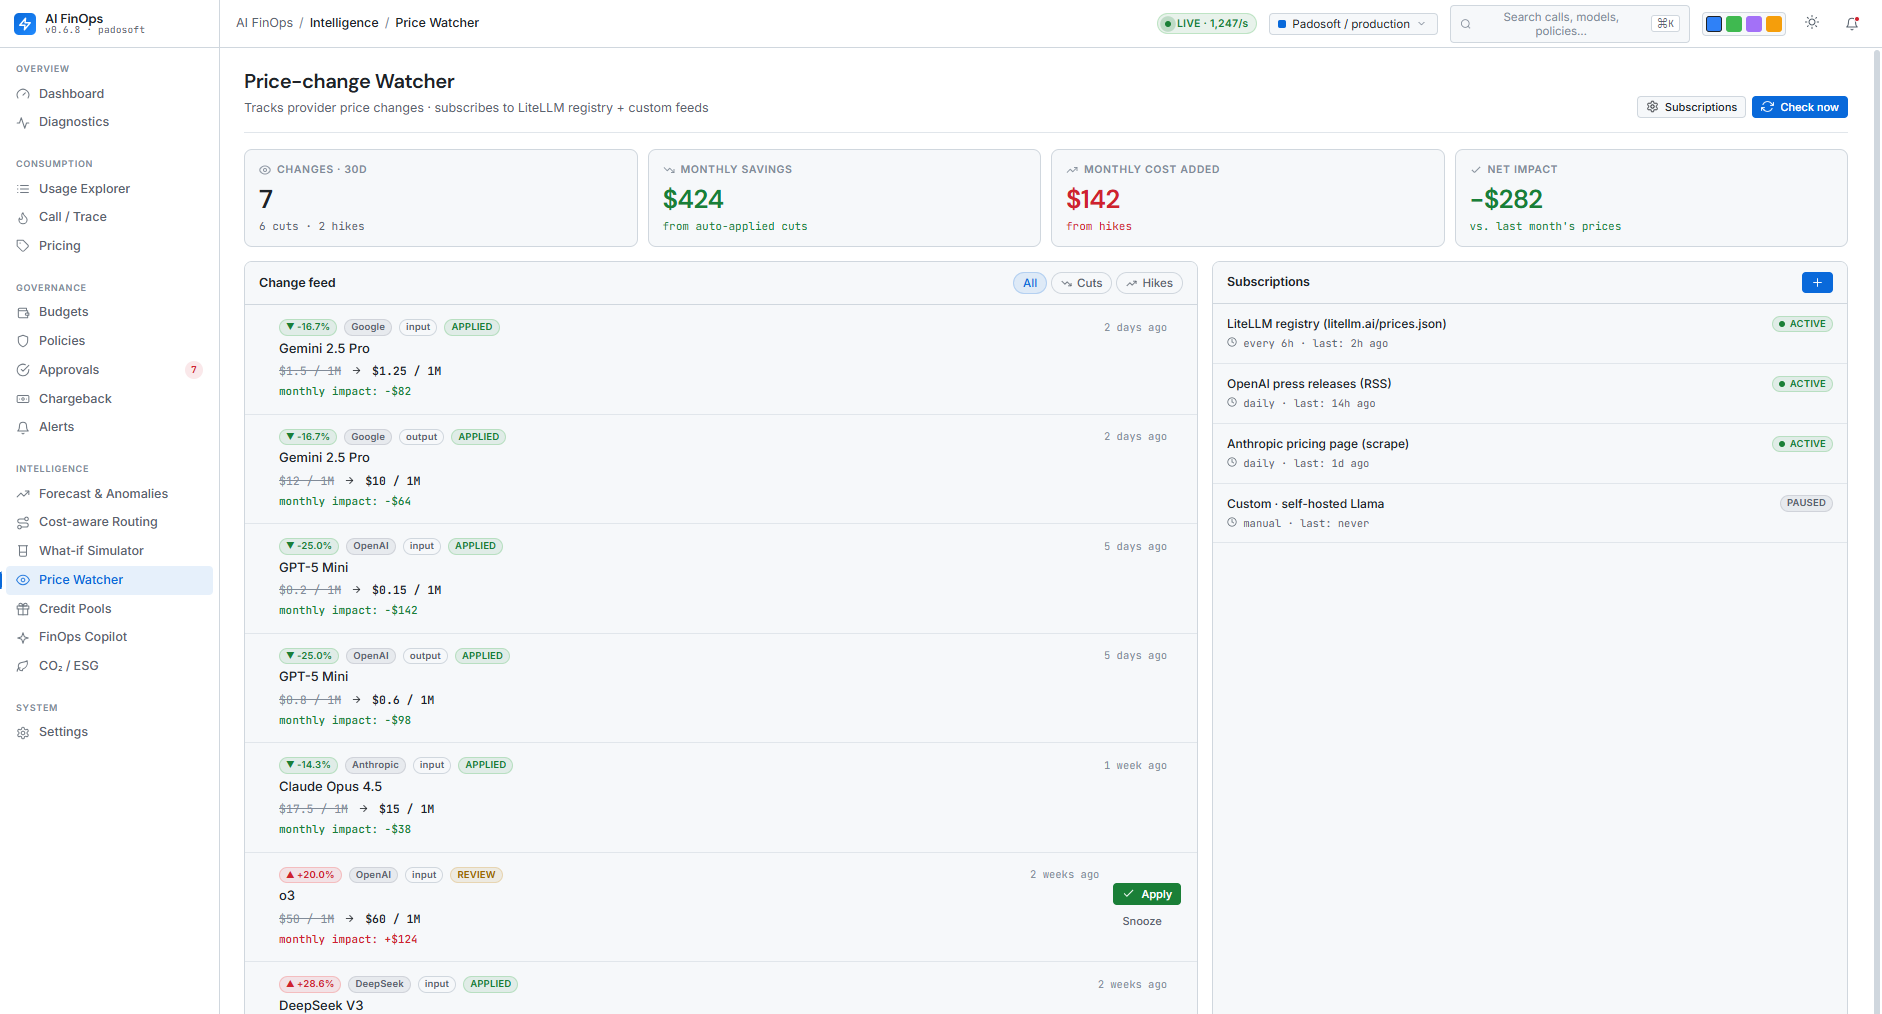Click the Usage Explorer list icon

coord(23,189)
